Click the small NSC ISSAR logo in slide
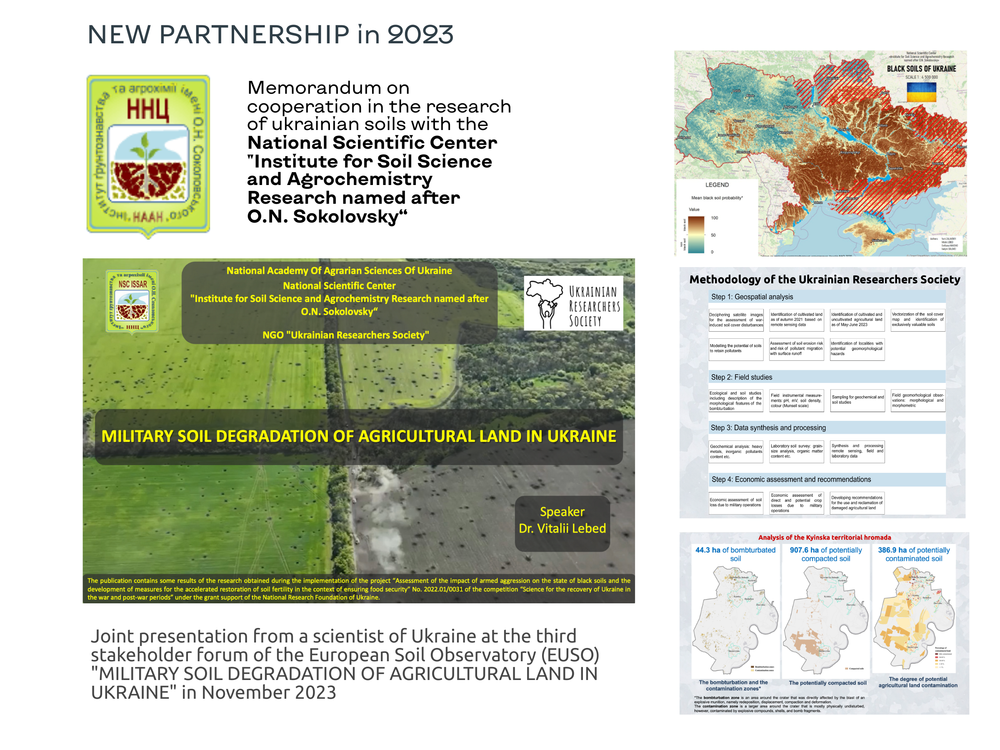Screen dimensions: 1000x750 click(133, 302)
